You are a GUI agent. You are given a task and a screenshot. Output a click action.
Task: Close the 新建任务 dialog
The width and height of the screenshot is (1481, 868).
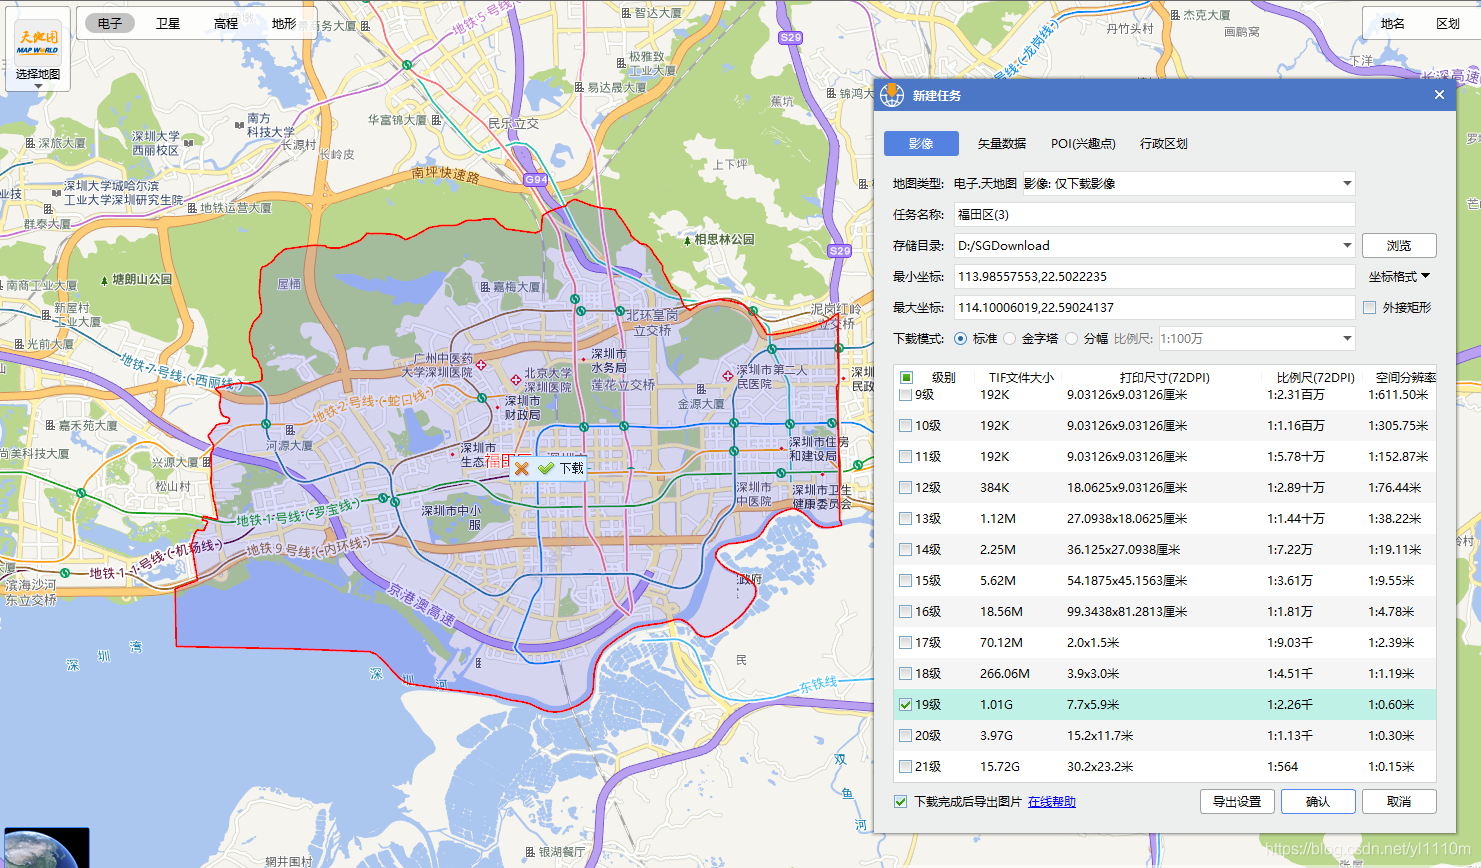[x=1439, y=95]
